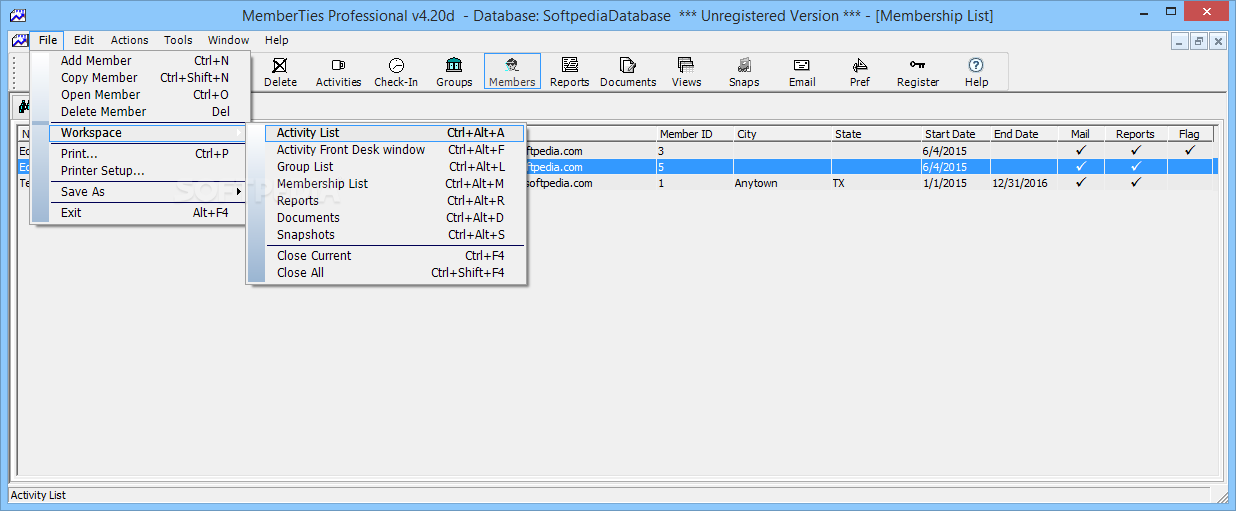1236x511 pixels.
Task: Click the document icon left of File menu
Action: click(19, 40)
